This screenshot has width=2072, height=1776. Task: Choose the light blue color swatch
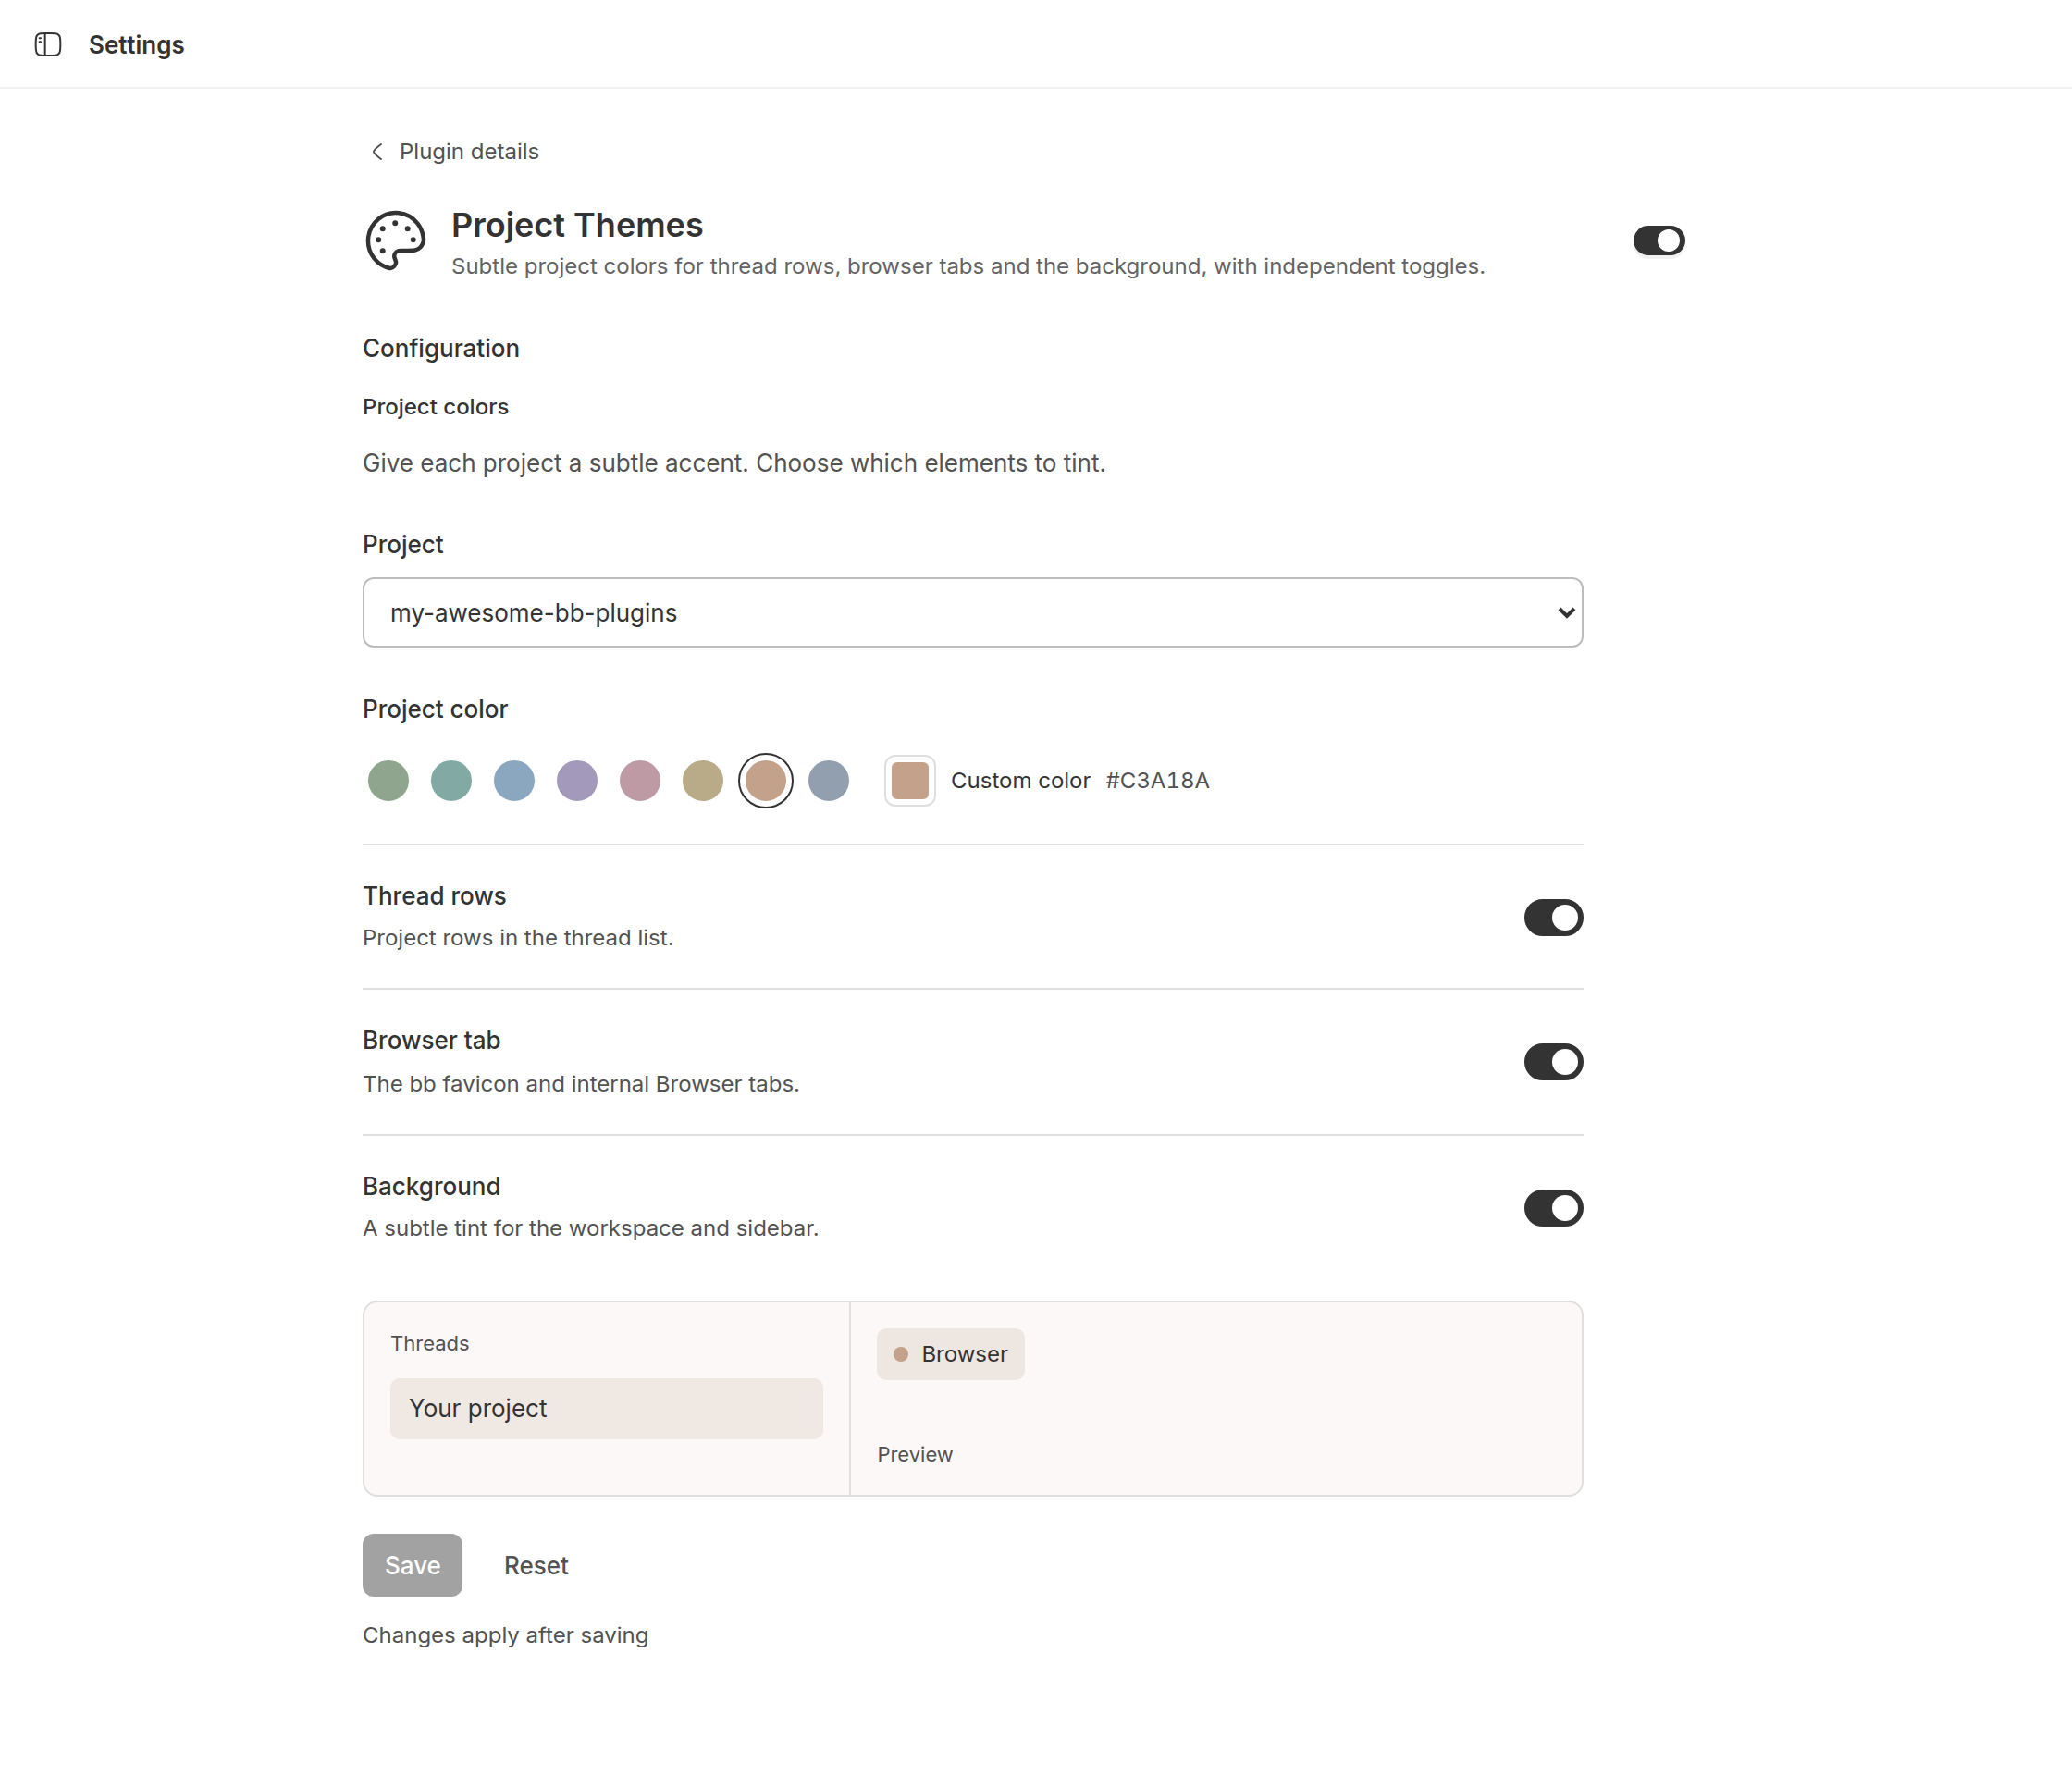514,780
